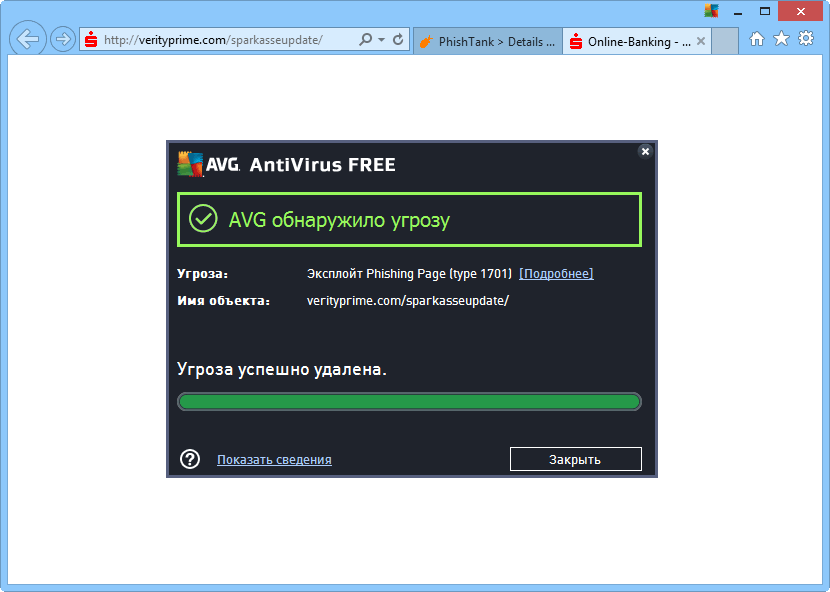Screen dimensions: 830x592
Task: Click the Home icon in the toolbar
Action: click(758, 39)
